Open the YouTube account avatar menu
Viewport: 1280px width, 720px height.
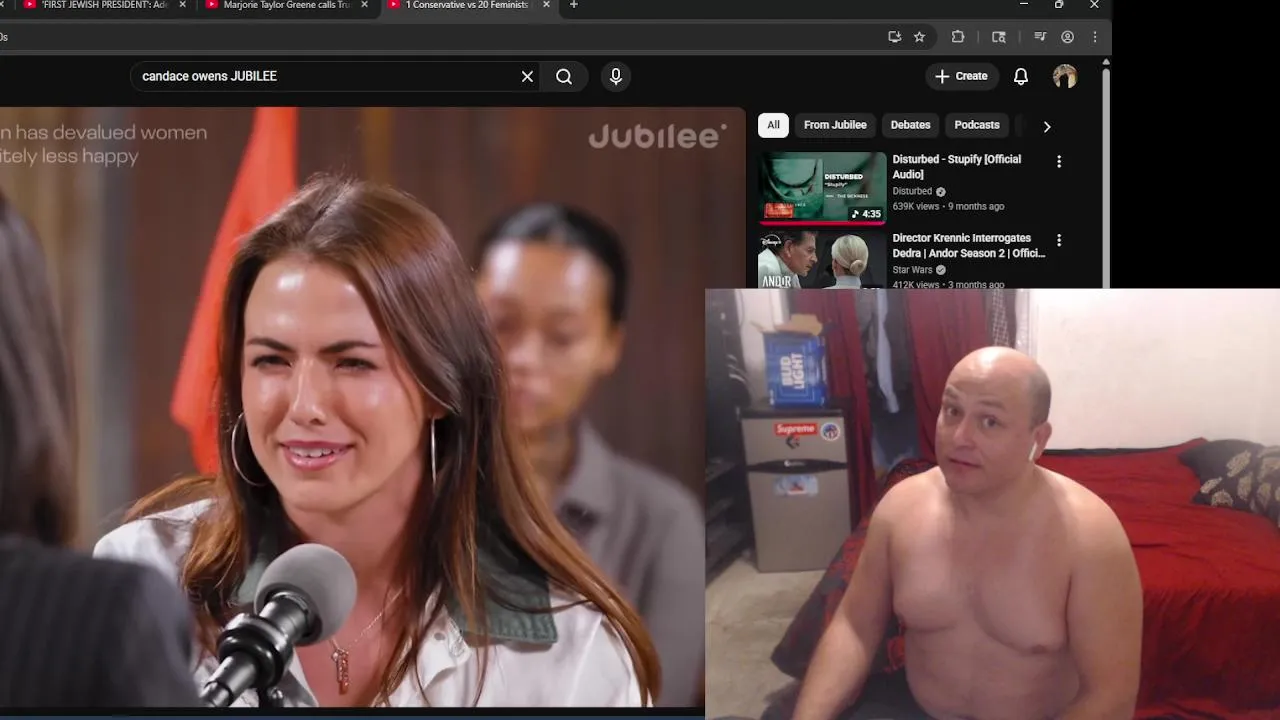click(1065, 77)
